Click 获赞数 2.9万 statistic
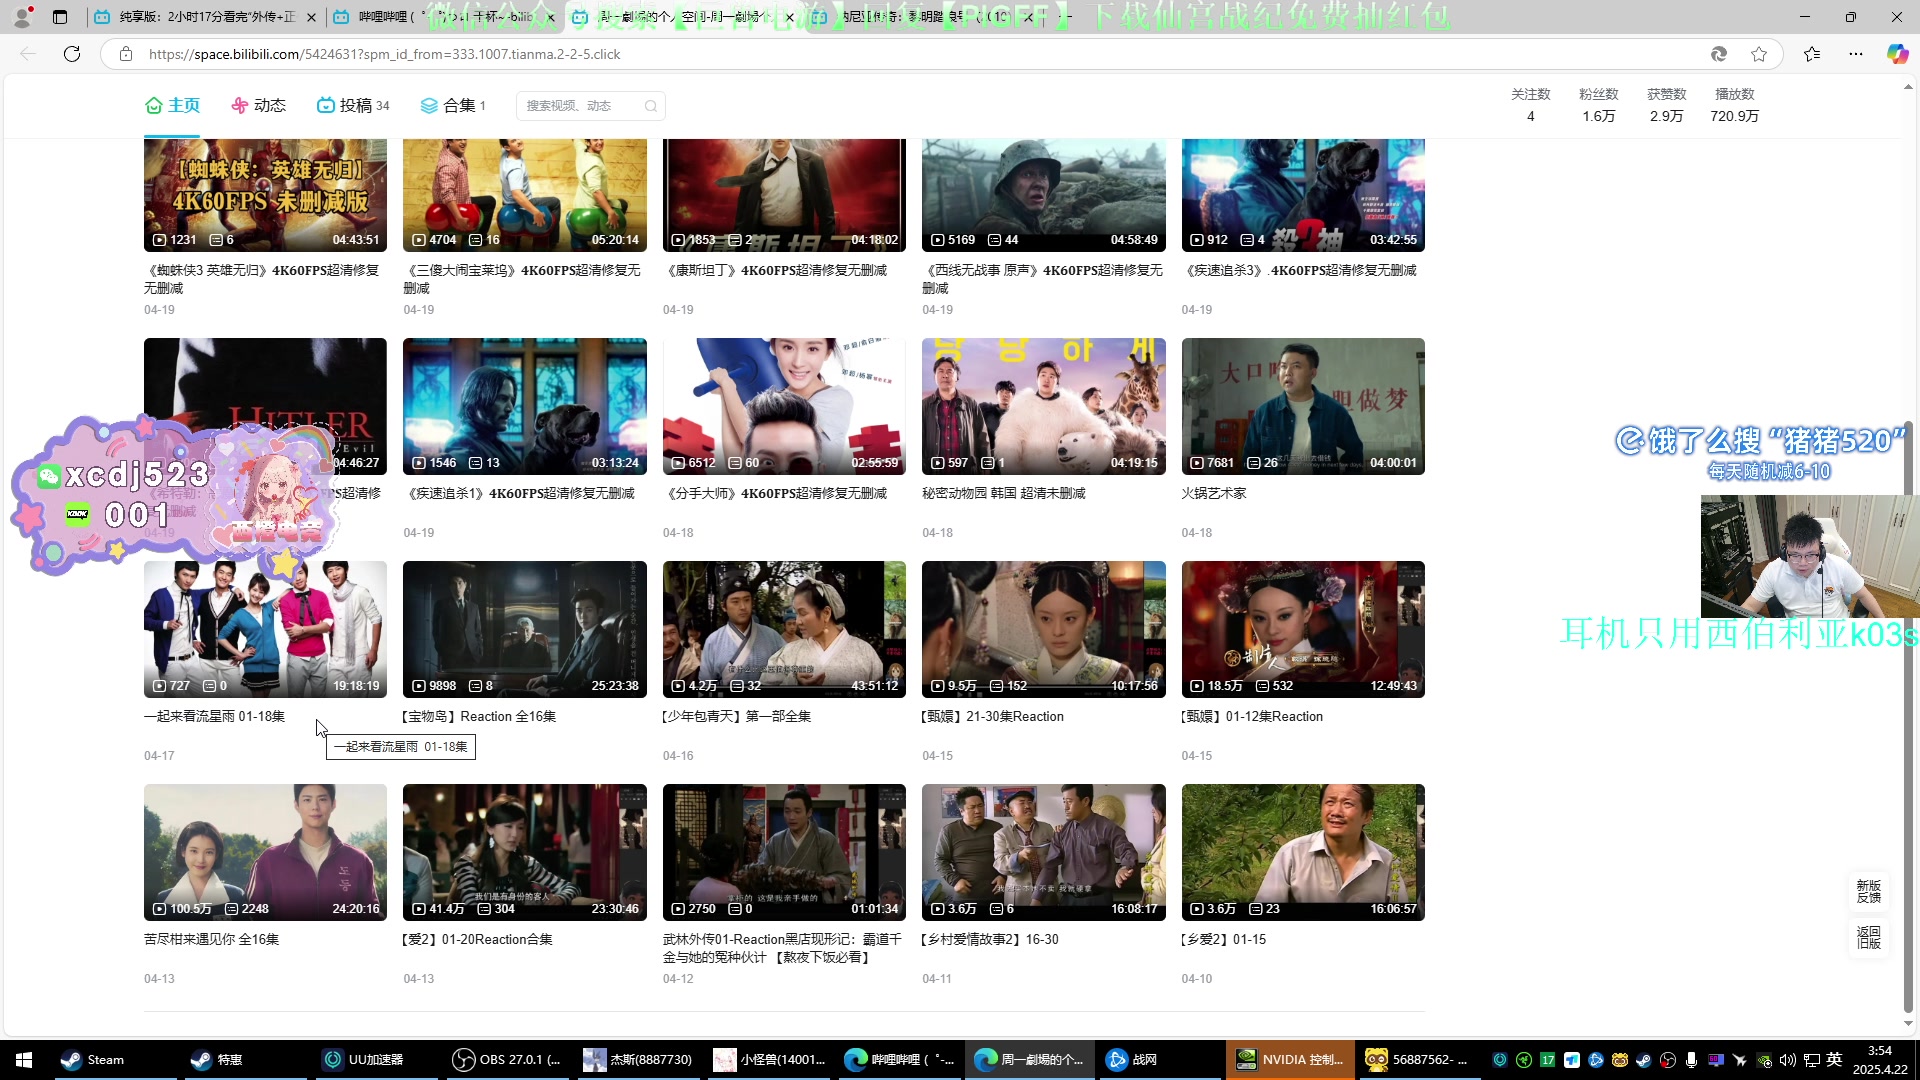The height and width of the screenshot is (1080, 1920). point(1666,105)
